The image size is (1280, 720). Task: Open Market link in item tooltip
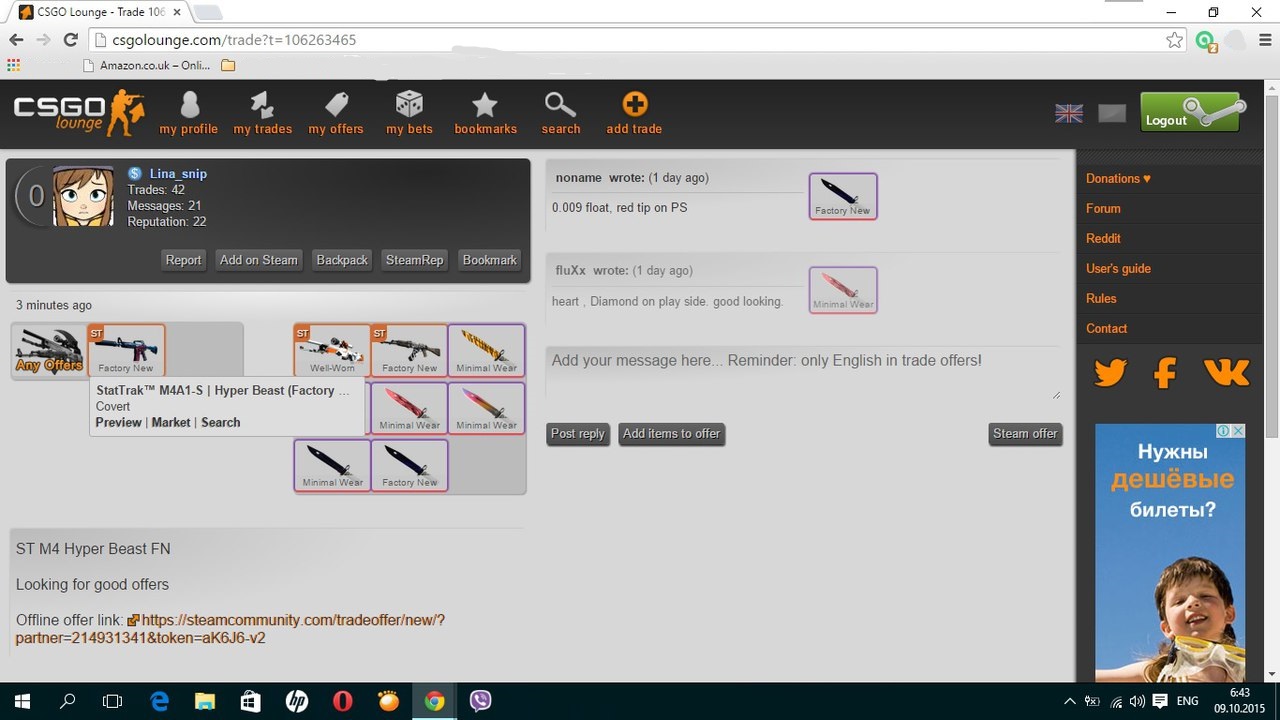[171, 422]
